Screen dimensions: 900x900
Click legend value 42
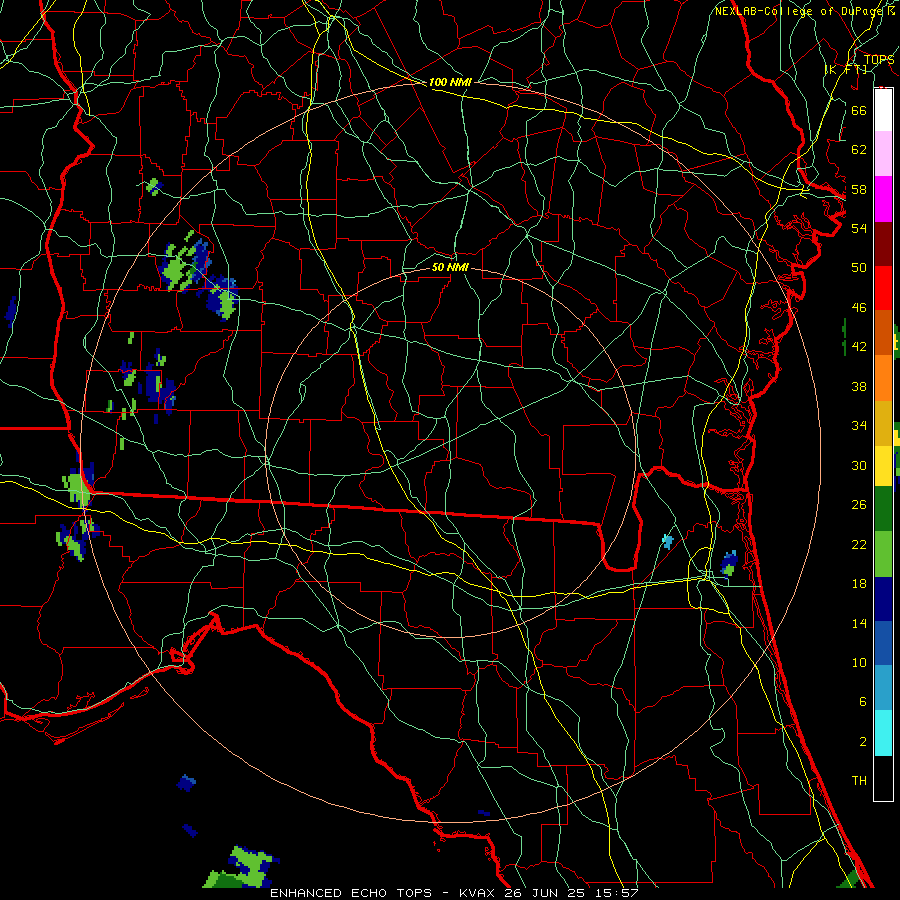pyautogui.click(x=859, y=347)
